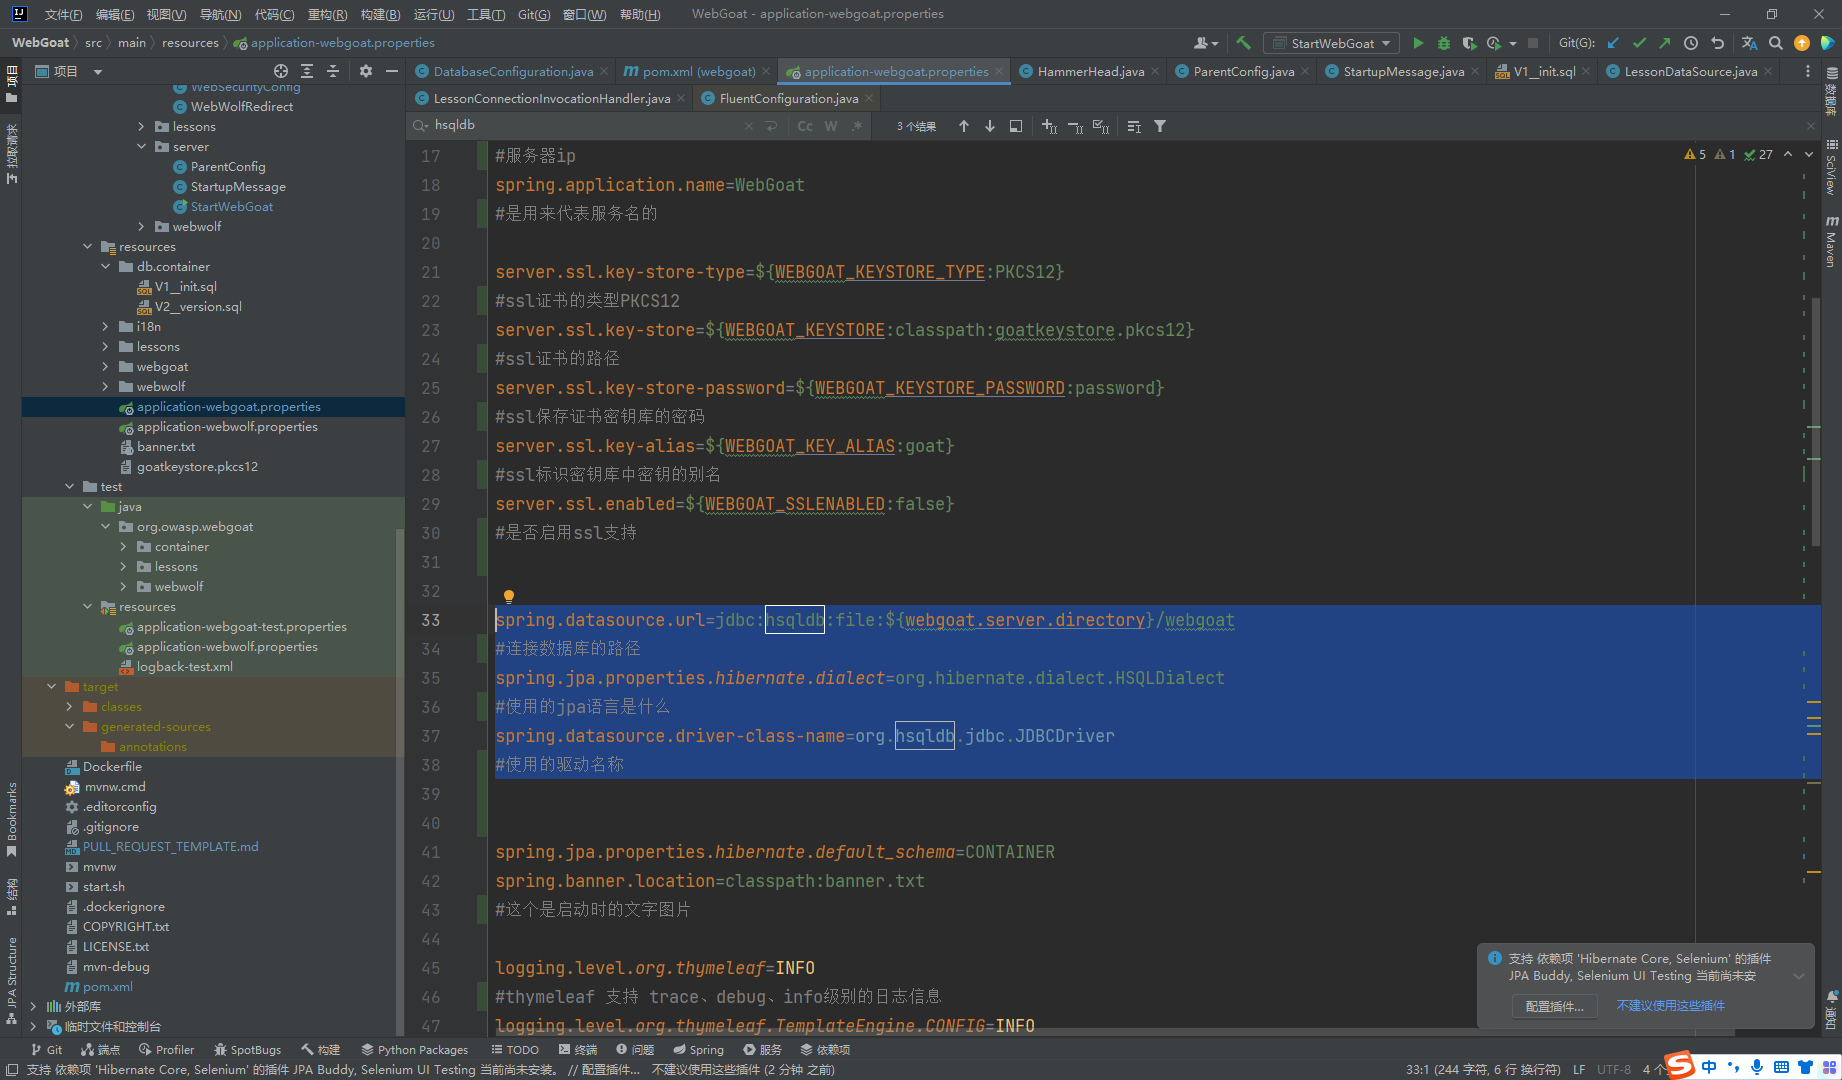Open the Spring tool window button
This screenshot has height=1080, width=1842.
pos(698,1050)
